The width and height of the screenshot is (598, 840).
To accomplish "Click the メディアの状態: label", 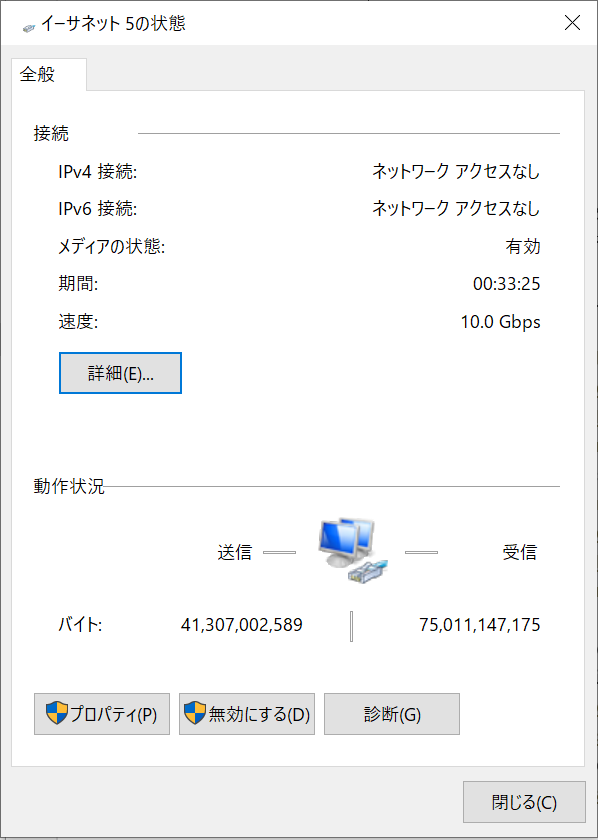I will [111, 247].
